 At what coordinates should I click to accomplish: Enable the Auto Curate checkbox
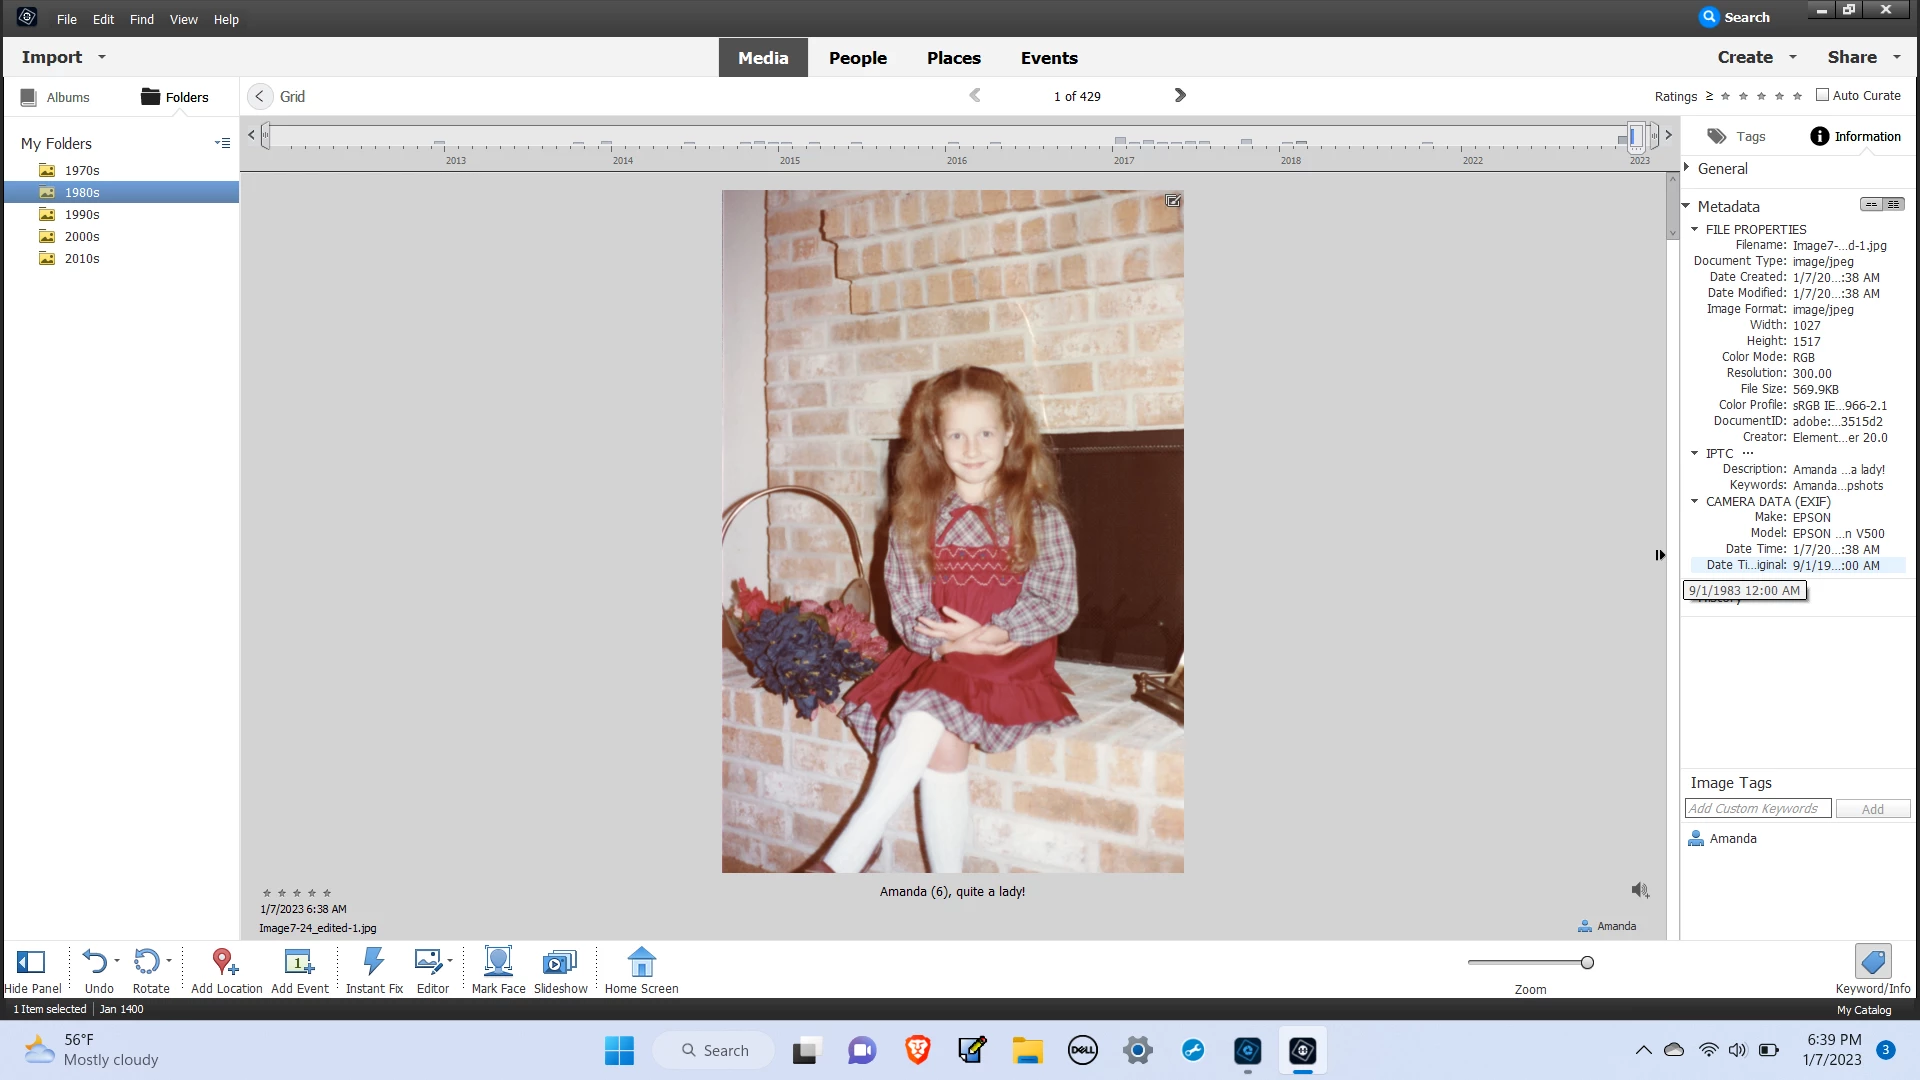1822,95
